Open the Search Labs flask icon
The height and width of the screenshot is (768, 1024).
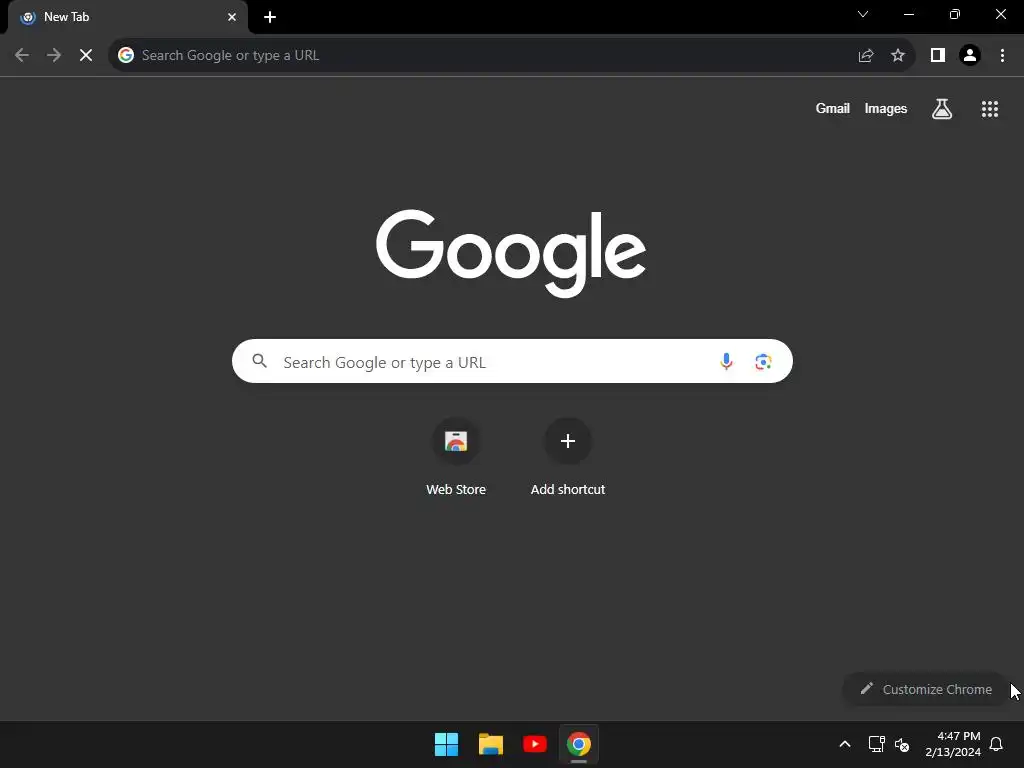tap(942, 109)
